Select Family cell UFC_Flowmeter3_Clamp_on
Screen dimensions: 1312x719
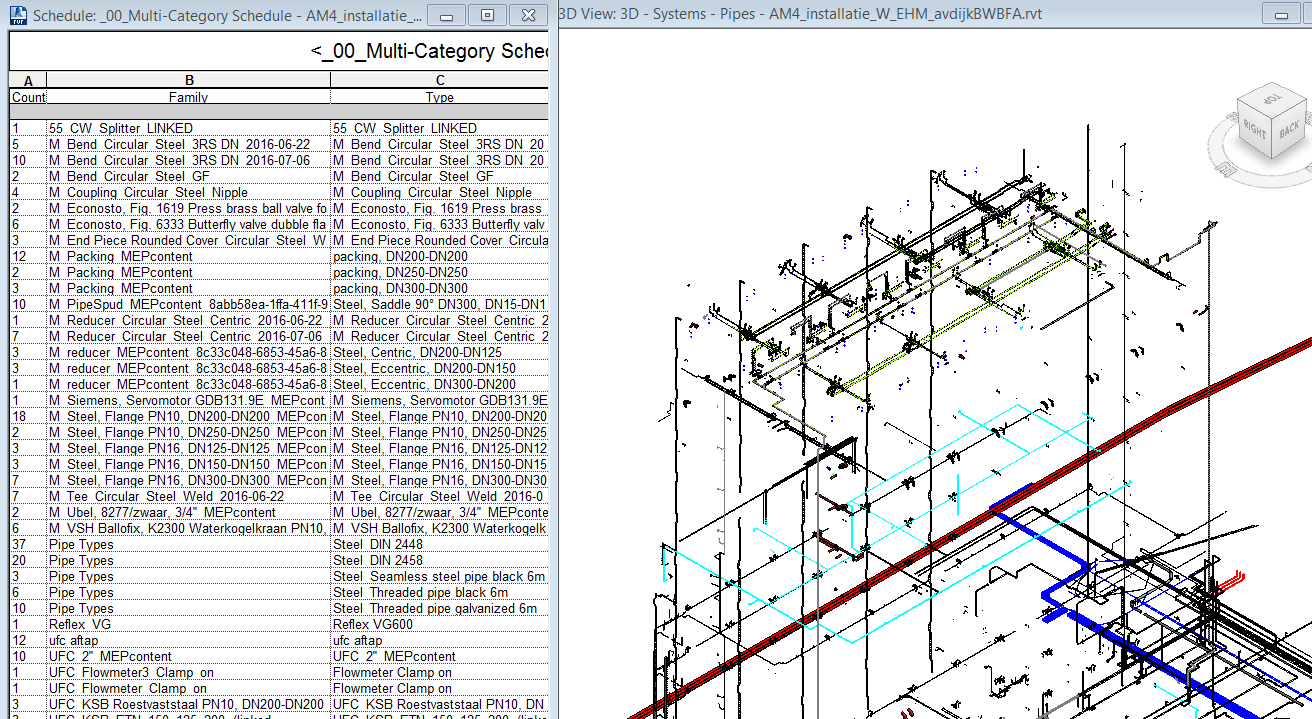188,672
